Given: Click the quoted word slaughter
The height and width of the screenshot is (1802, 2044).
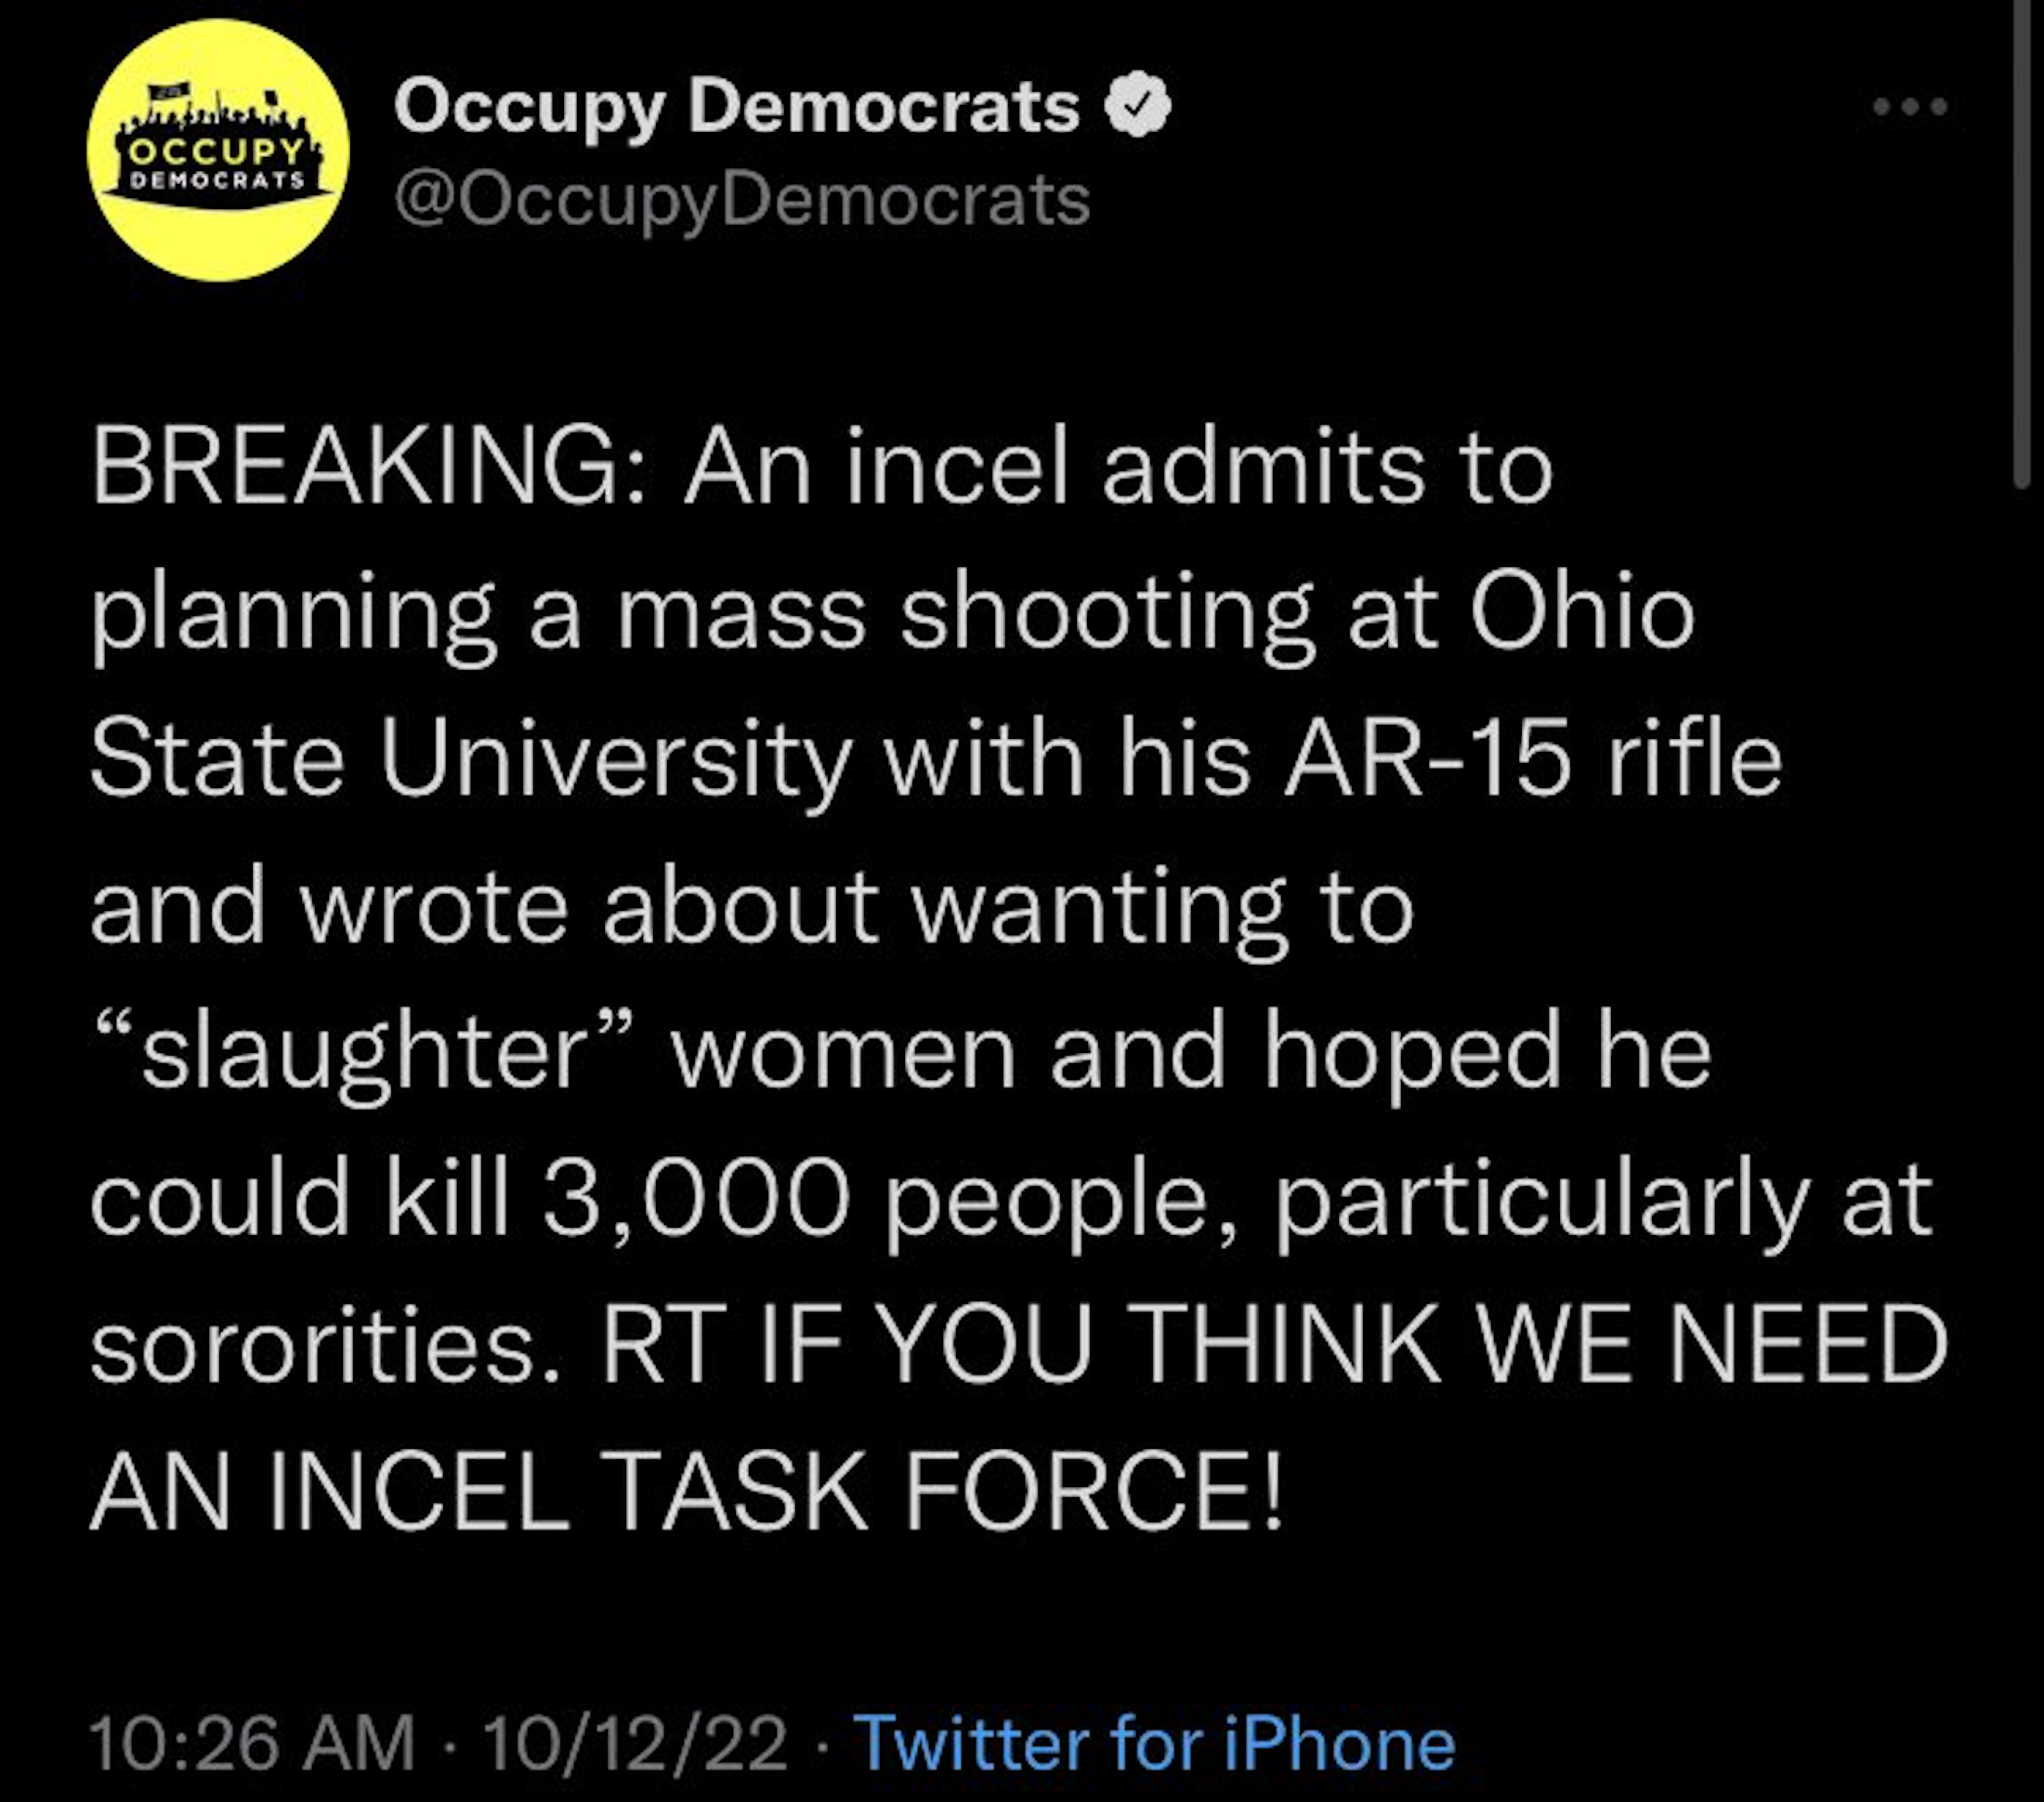Looking at the screenshot, I should tap(365, 1052).
